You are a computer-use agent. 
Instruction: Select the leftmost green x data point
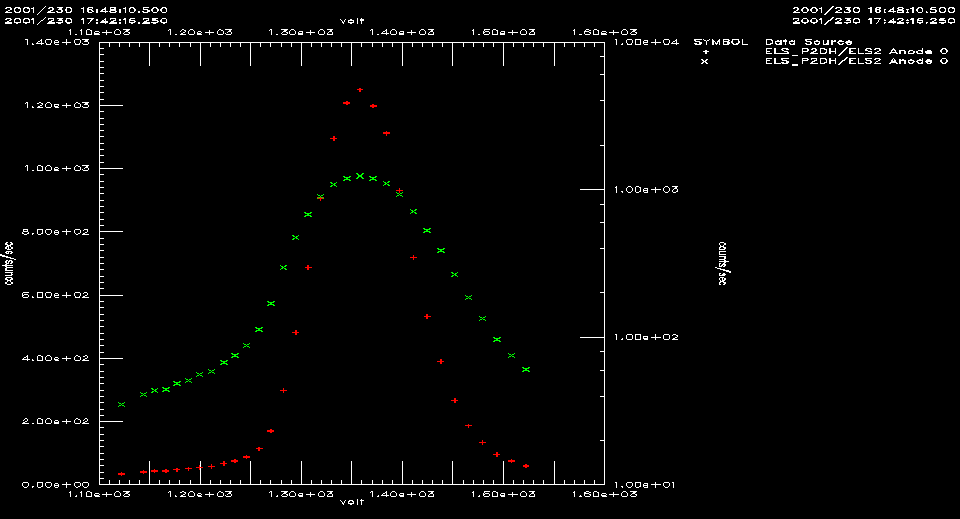pyautogui.click(x=121, y=405)
